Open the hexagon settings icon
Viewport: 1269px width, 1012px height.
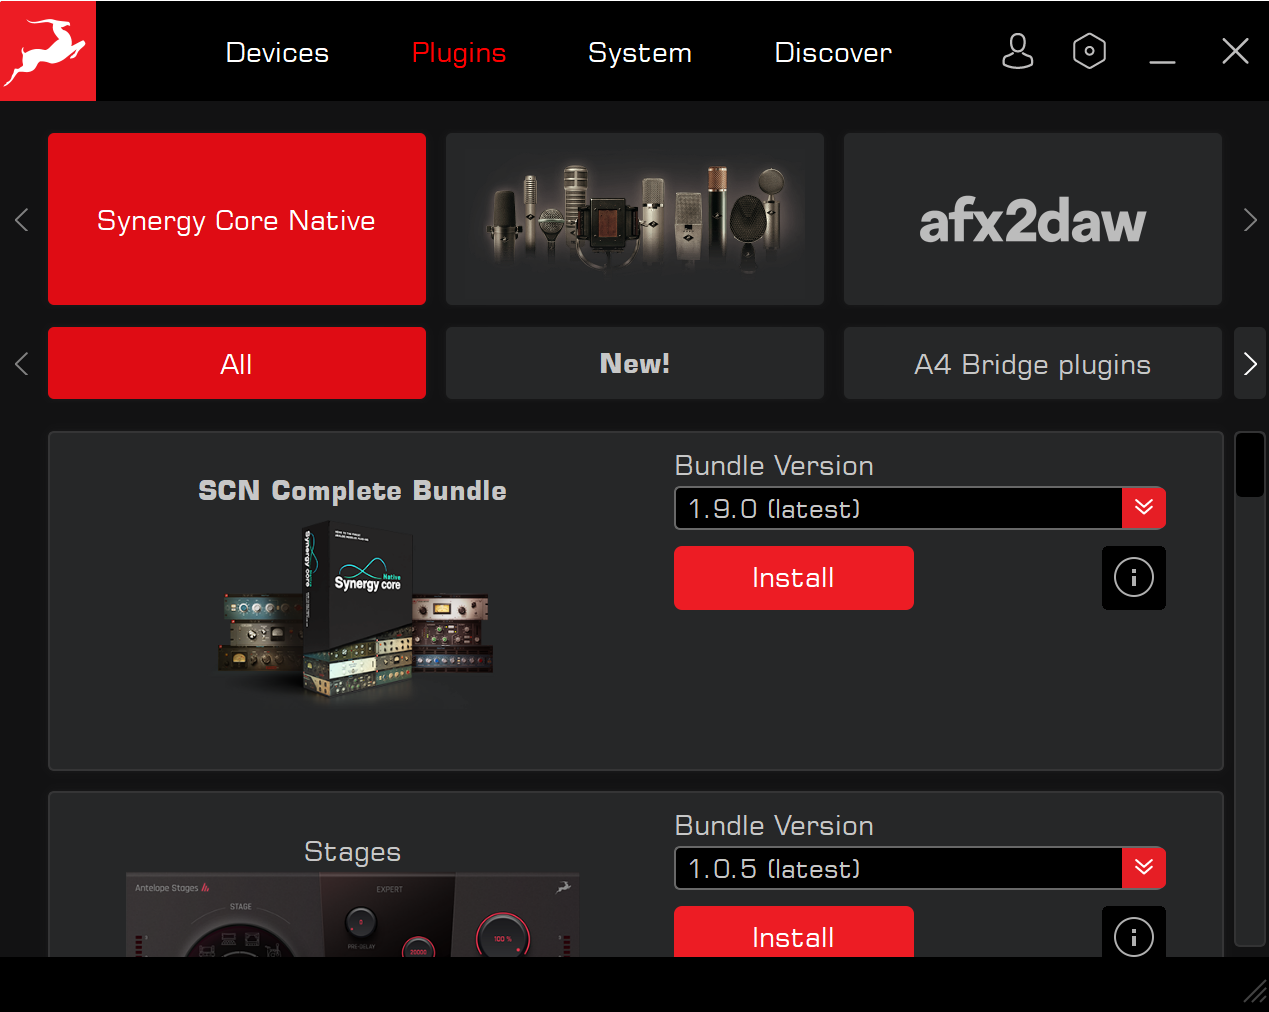(x=1089, y=51)
